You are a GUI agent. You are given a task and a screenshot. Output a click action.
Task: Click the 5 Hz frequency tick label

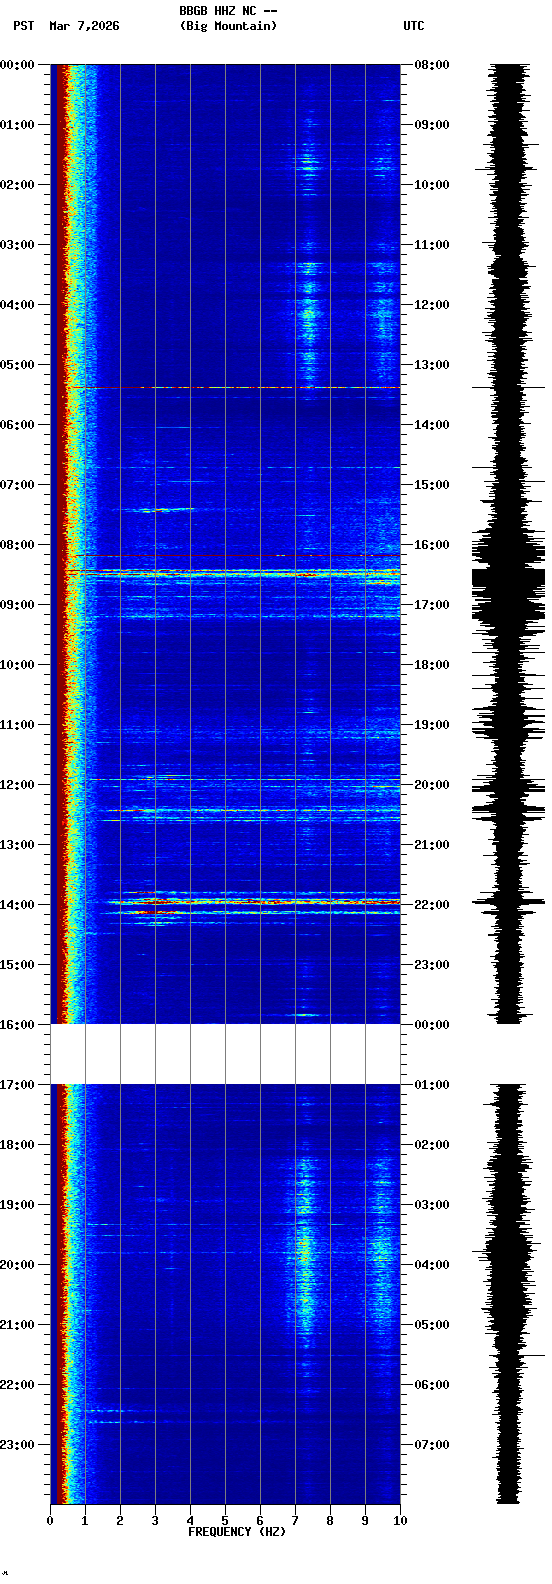(225, 1521)
